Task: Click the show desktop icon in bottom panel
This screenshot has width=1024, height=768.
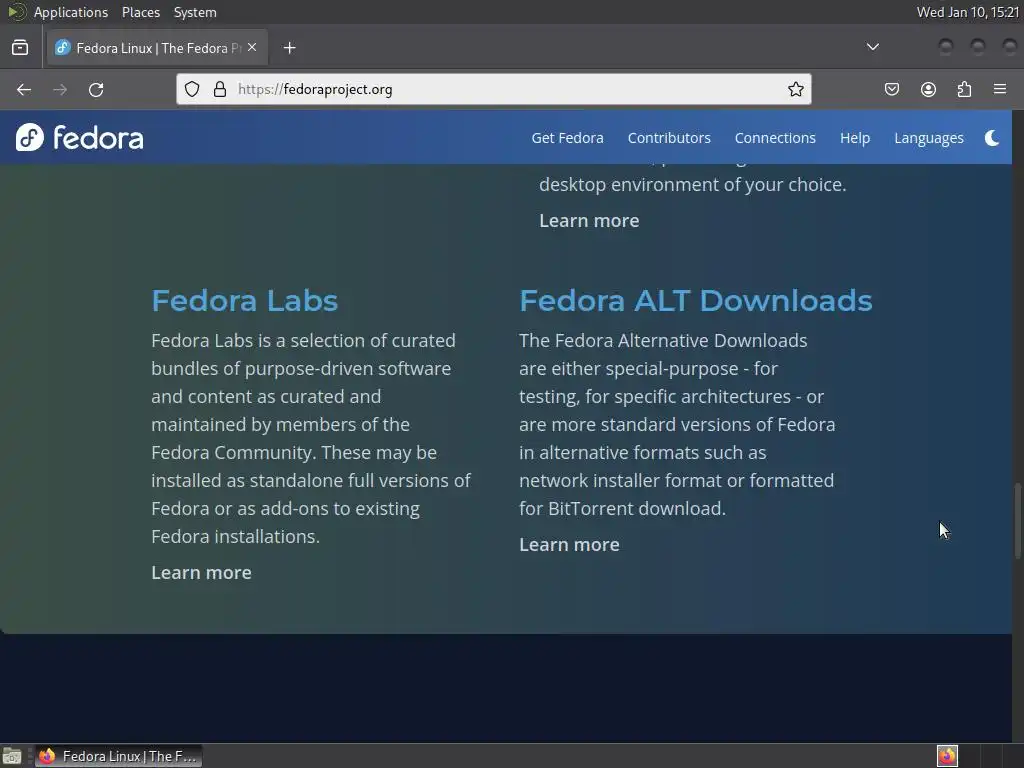Action: (12, 756)
